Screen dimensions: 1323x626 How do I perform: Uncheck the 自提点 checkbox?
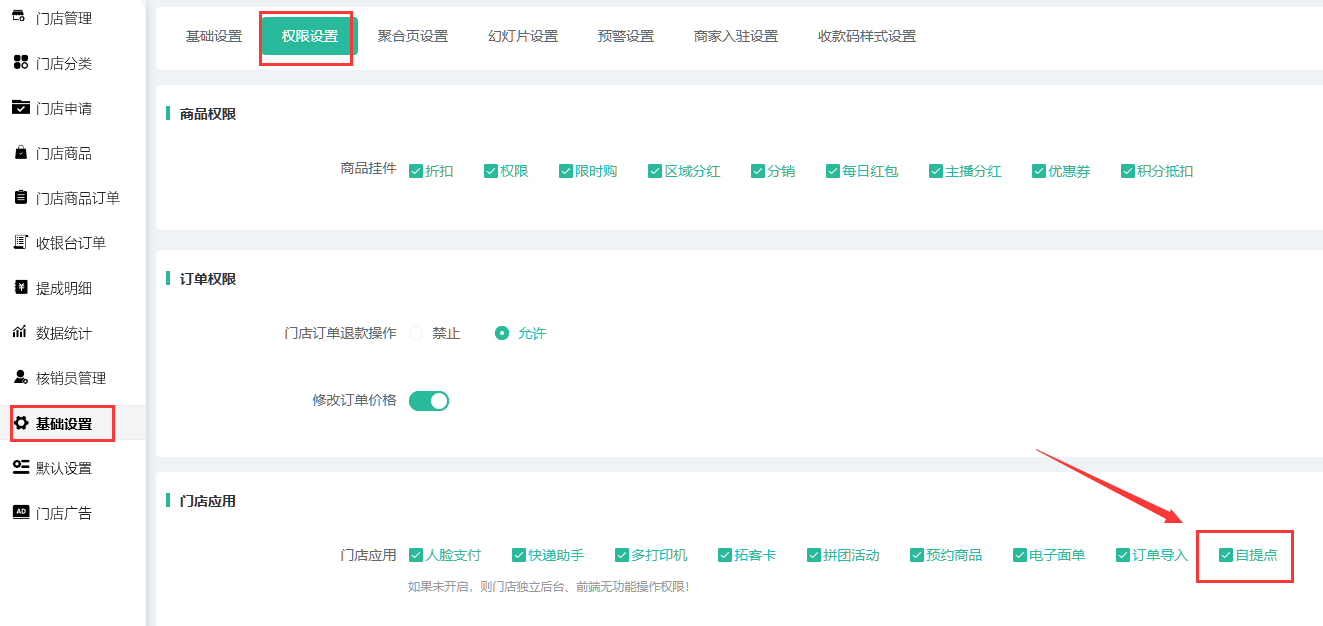1226,555
